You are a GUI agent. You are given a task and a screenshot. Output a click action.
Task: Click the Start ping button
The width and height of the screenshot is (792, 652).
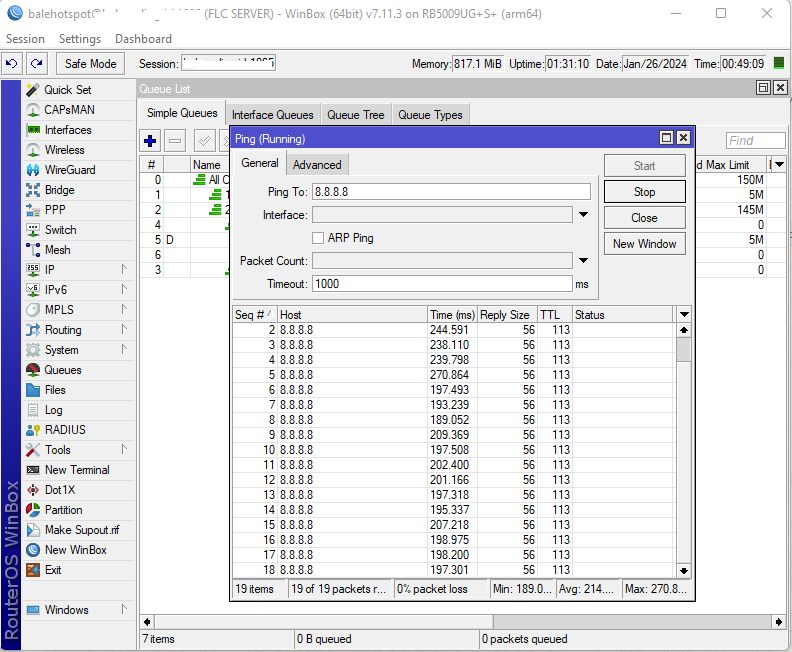click(645, 166)
